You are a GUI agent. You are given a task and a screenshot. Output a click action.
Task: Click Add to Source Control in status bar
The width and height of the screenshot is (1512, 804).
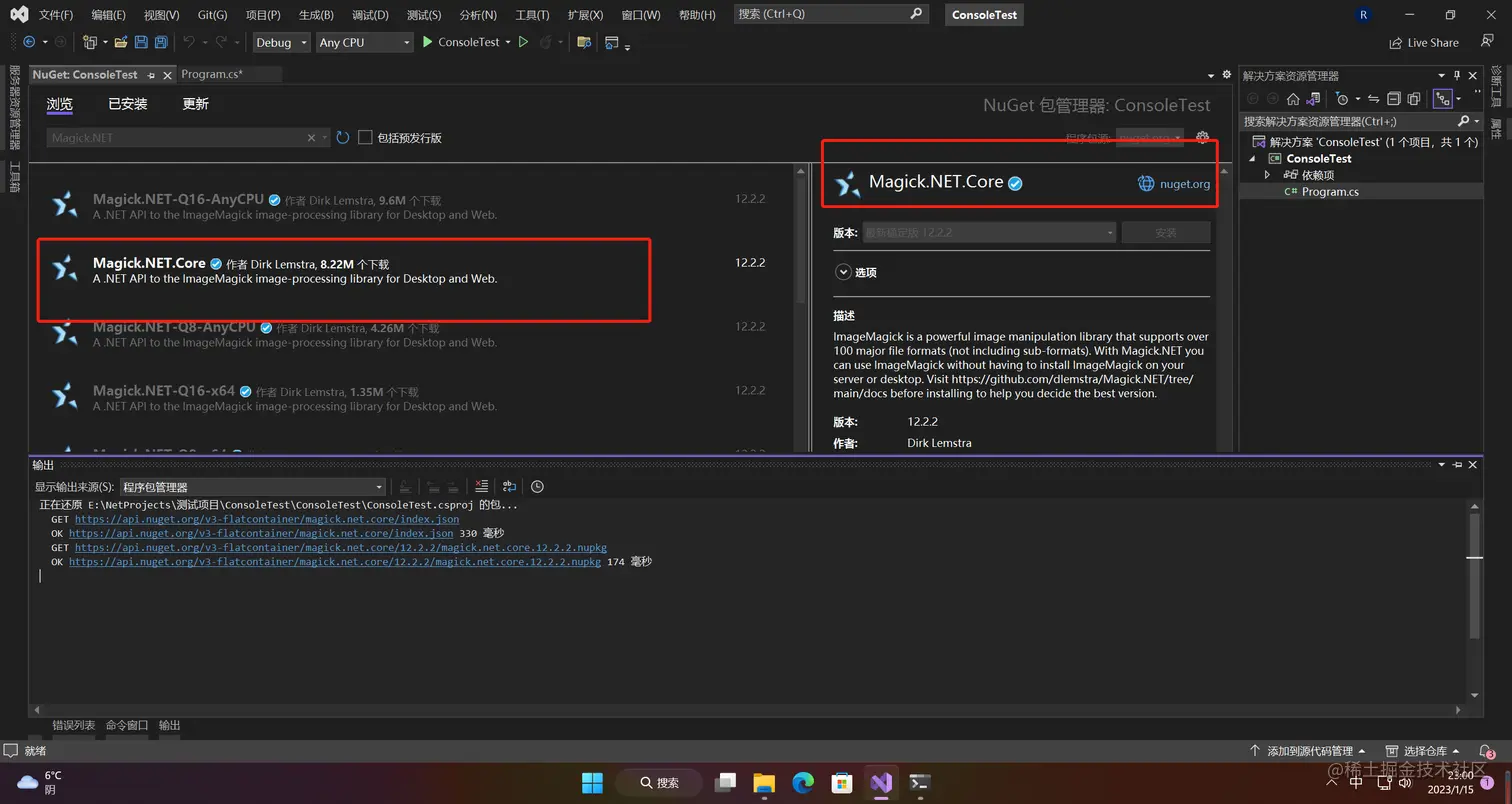[1308, 751]
